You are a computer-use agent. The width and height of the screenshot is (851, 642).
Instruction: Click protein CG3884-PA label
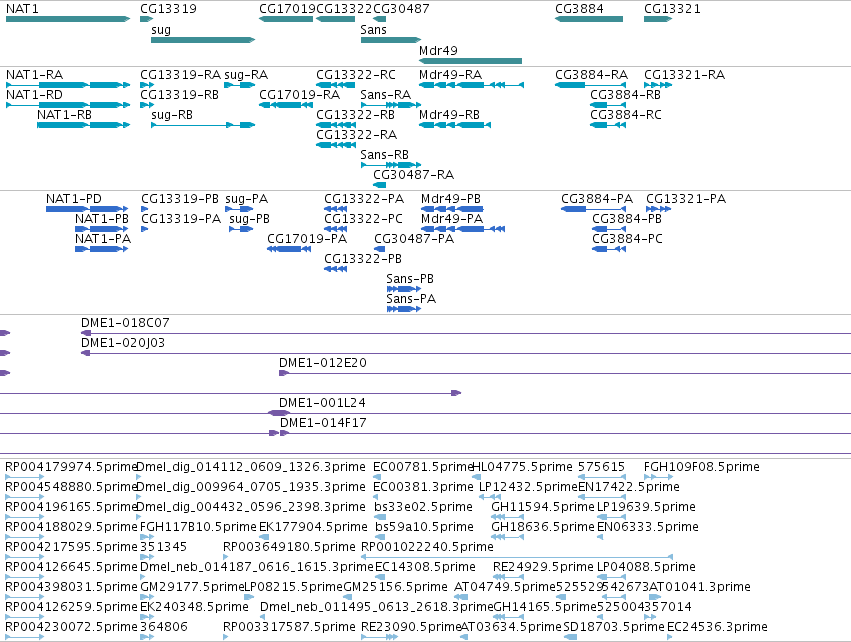596,199
